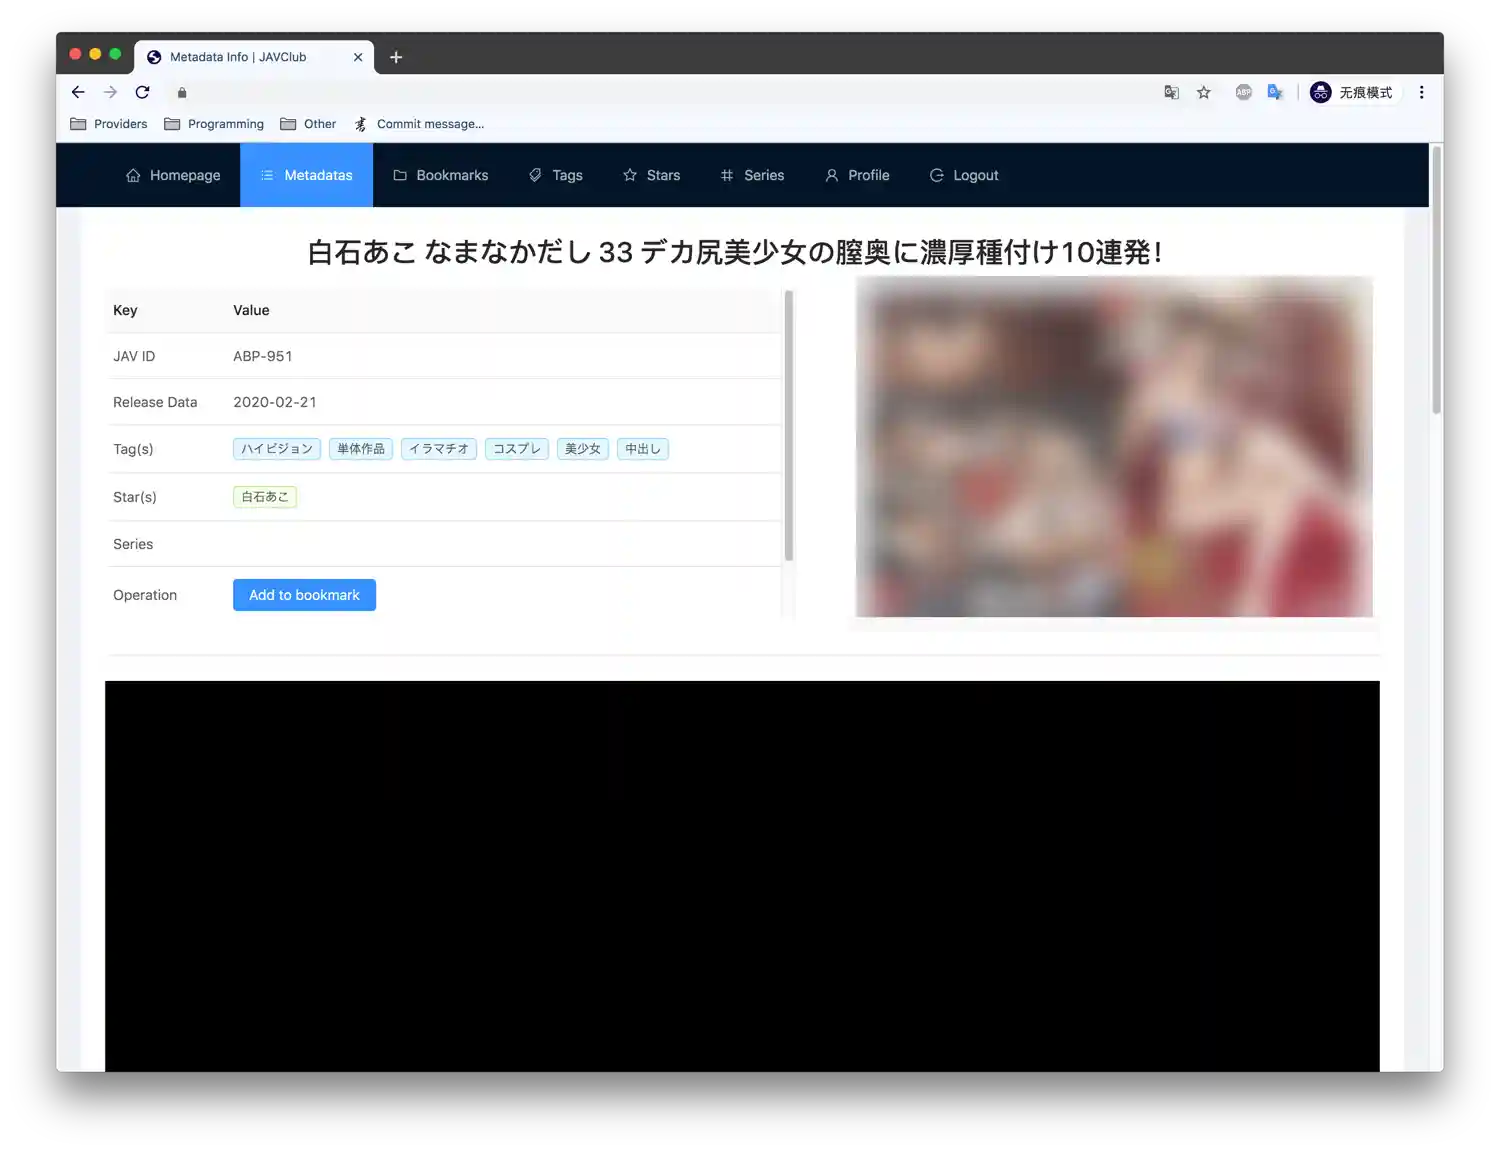Open Chrome's three-dot menu

(1421, 92)
